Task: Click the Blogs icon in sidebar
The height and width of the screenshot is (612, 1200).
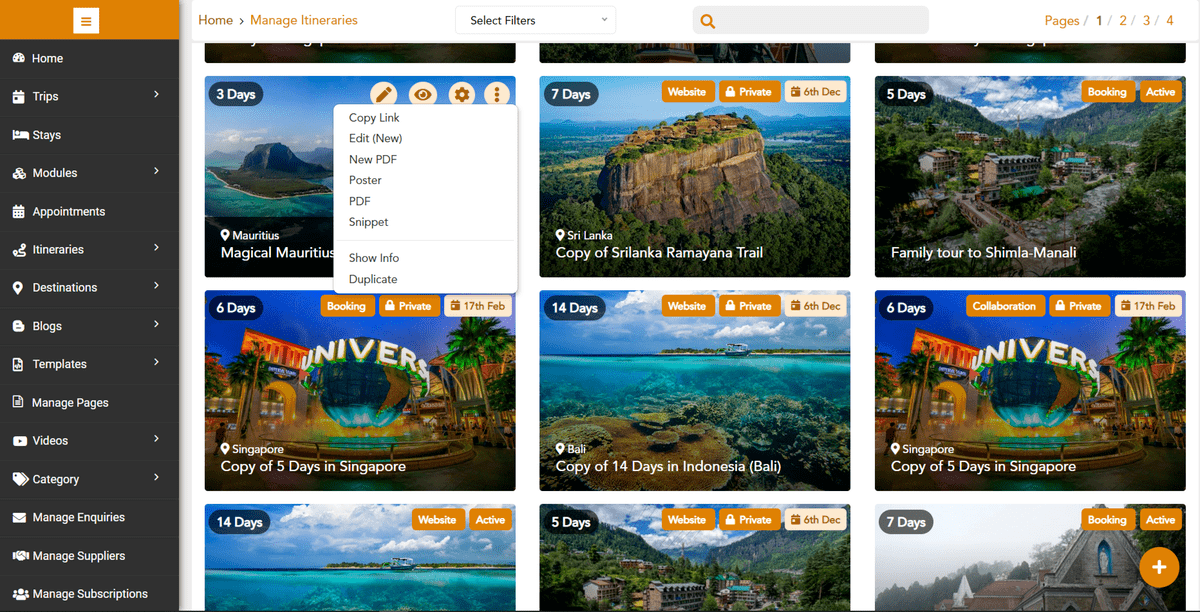Action: click(19, 326)
